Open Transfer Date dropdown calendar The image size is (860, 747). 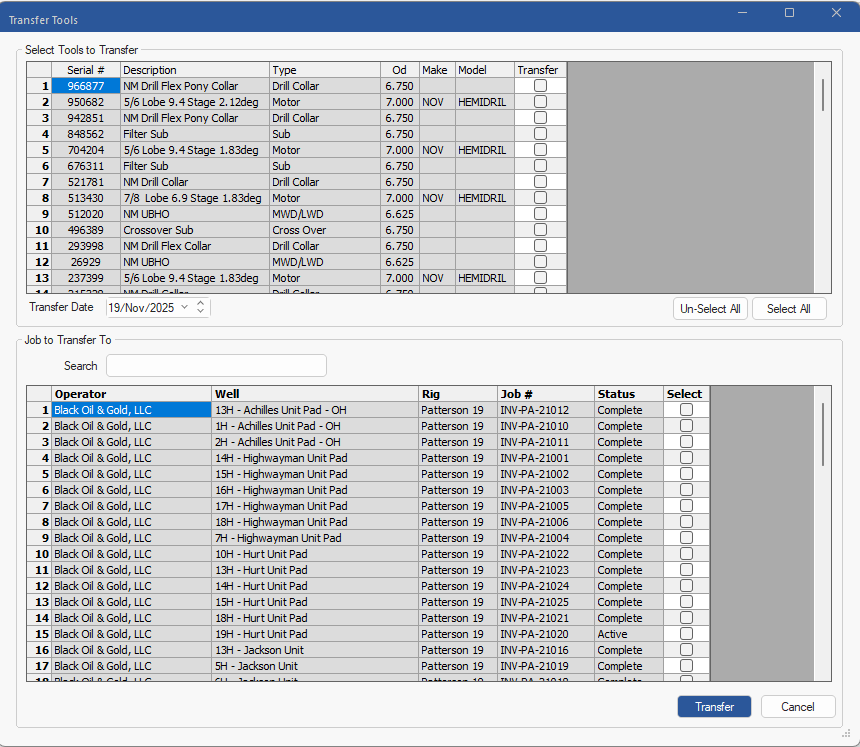185,307
